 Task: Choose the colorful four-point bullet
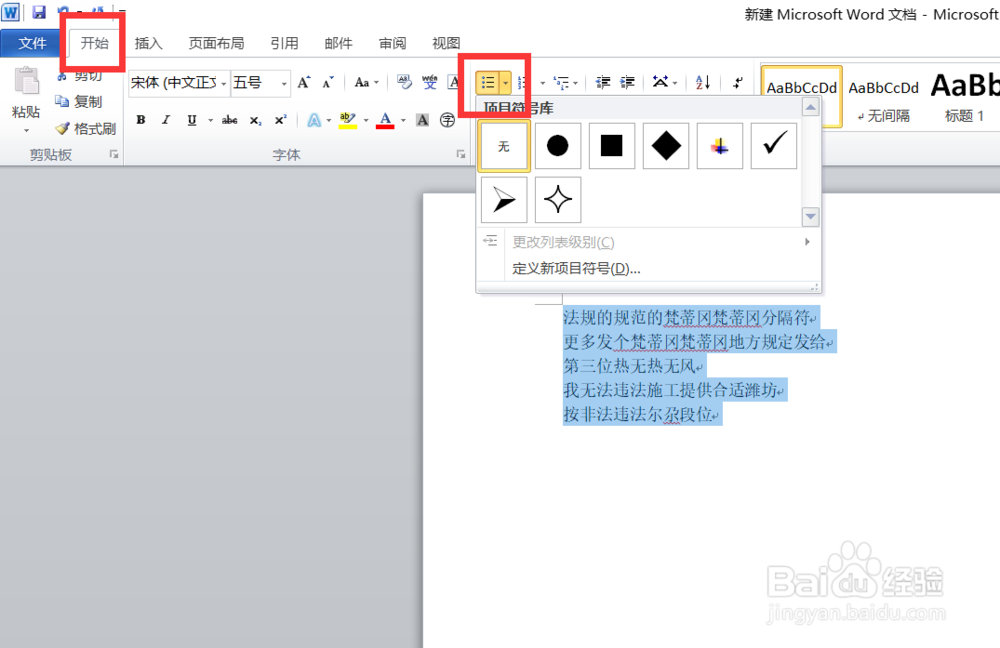720,146
